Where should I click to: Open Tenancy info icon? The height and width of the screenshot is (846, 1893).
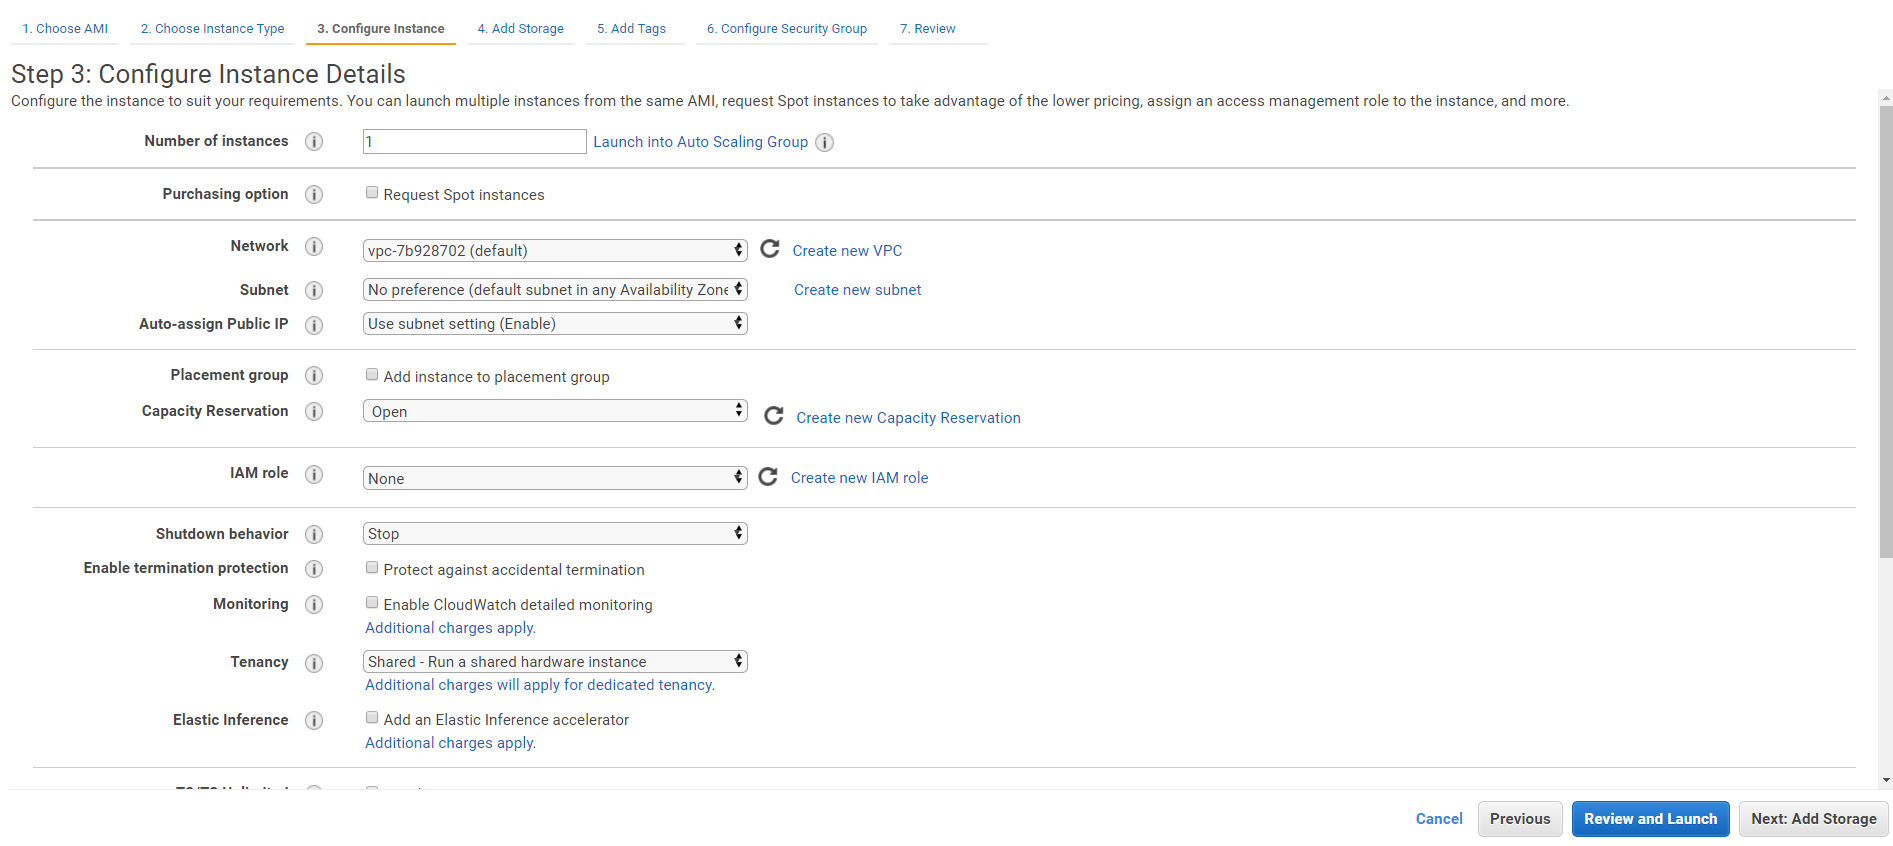click(314, 663)
